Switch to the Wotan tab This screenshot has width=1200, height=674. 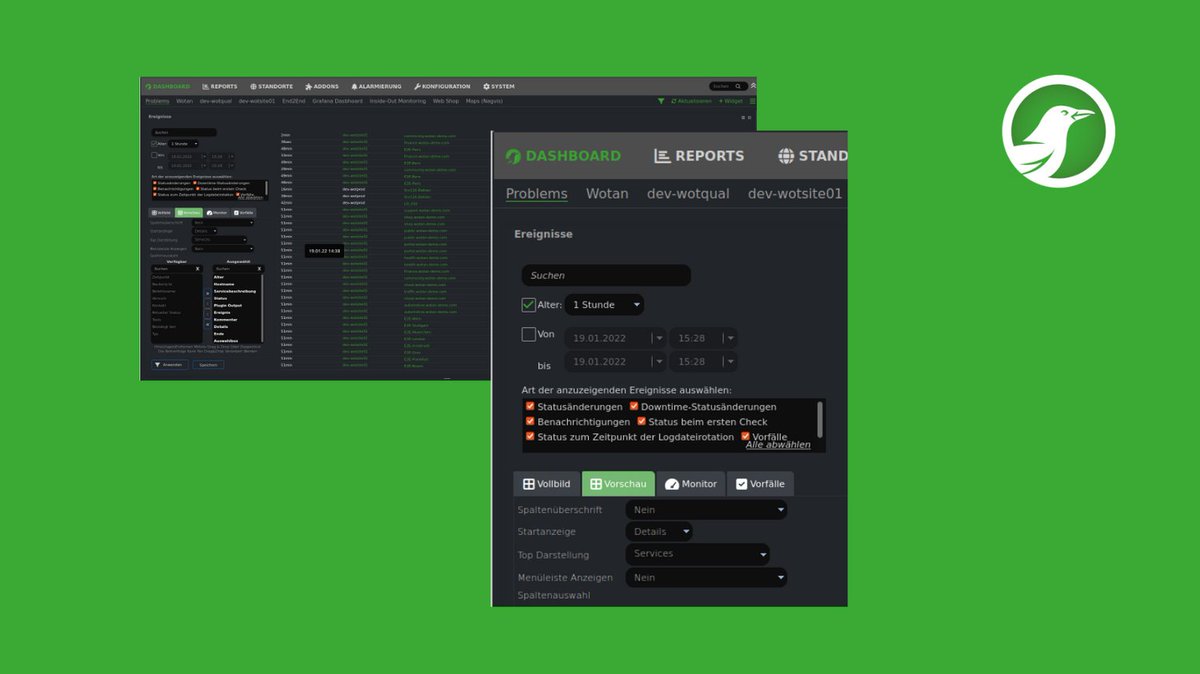click(607, 193)
